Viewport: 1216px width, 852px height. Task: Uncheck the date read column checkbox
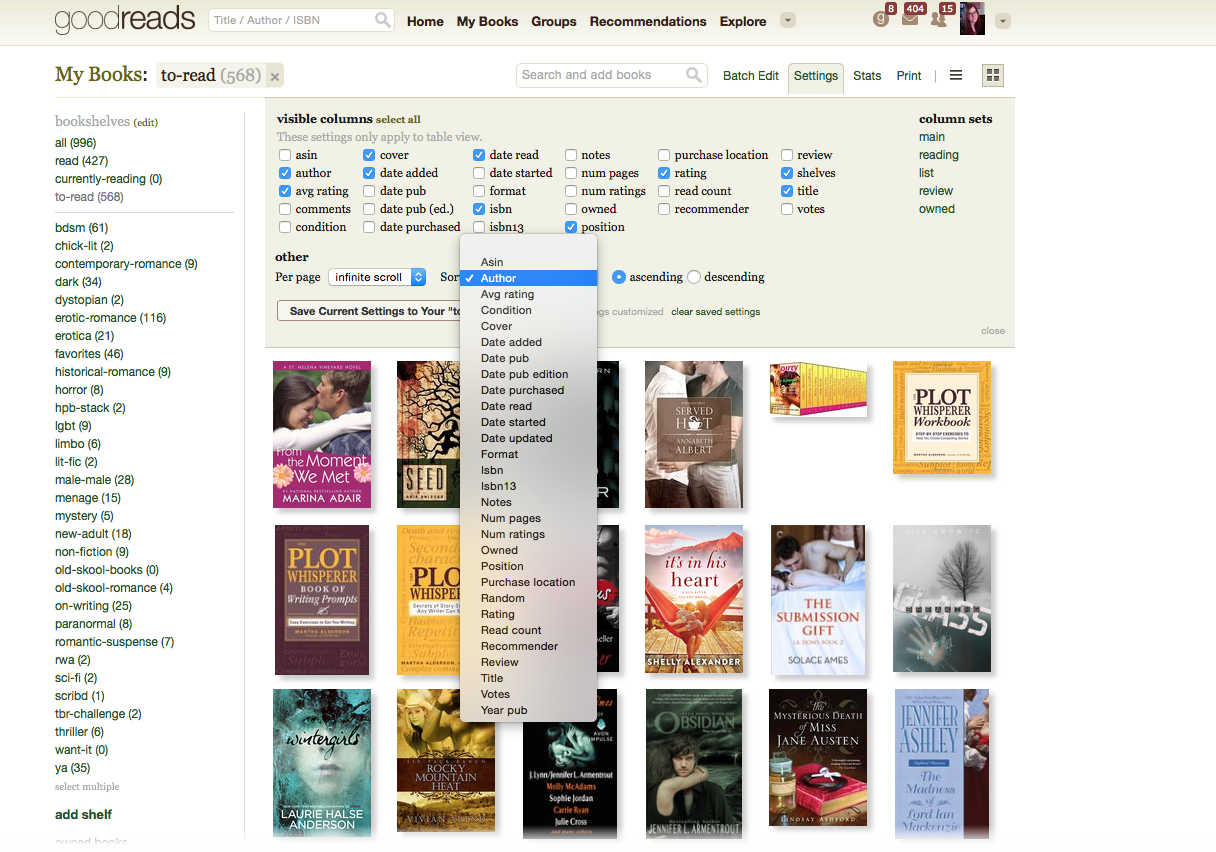point(479,155)
